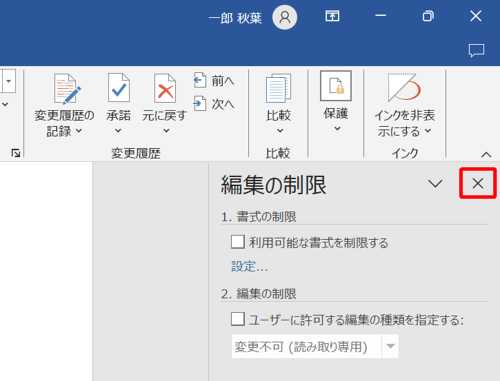
Task: Open the 設定... link
Action: (249, 267)
